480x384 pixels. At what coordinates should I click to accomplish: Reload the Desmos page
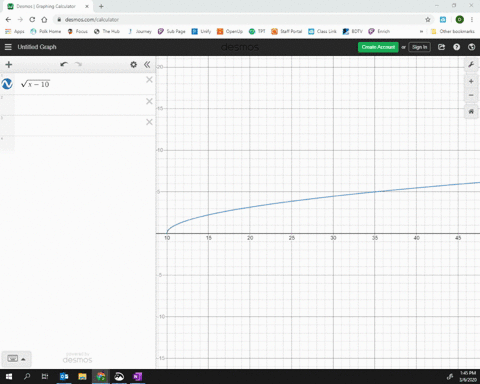32,20
